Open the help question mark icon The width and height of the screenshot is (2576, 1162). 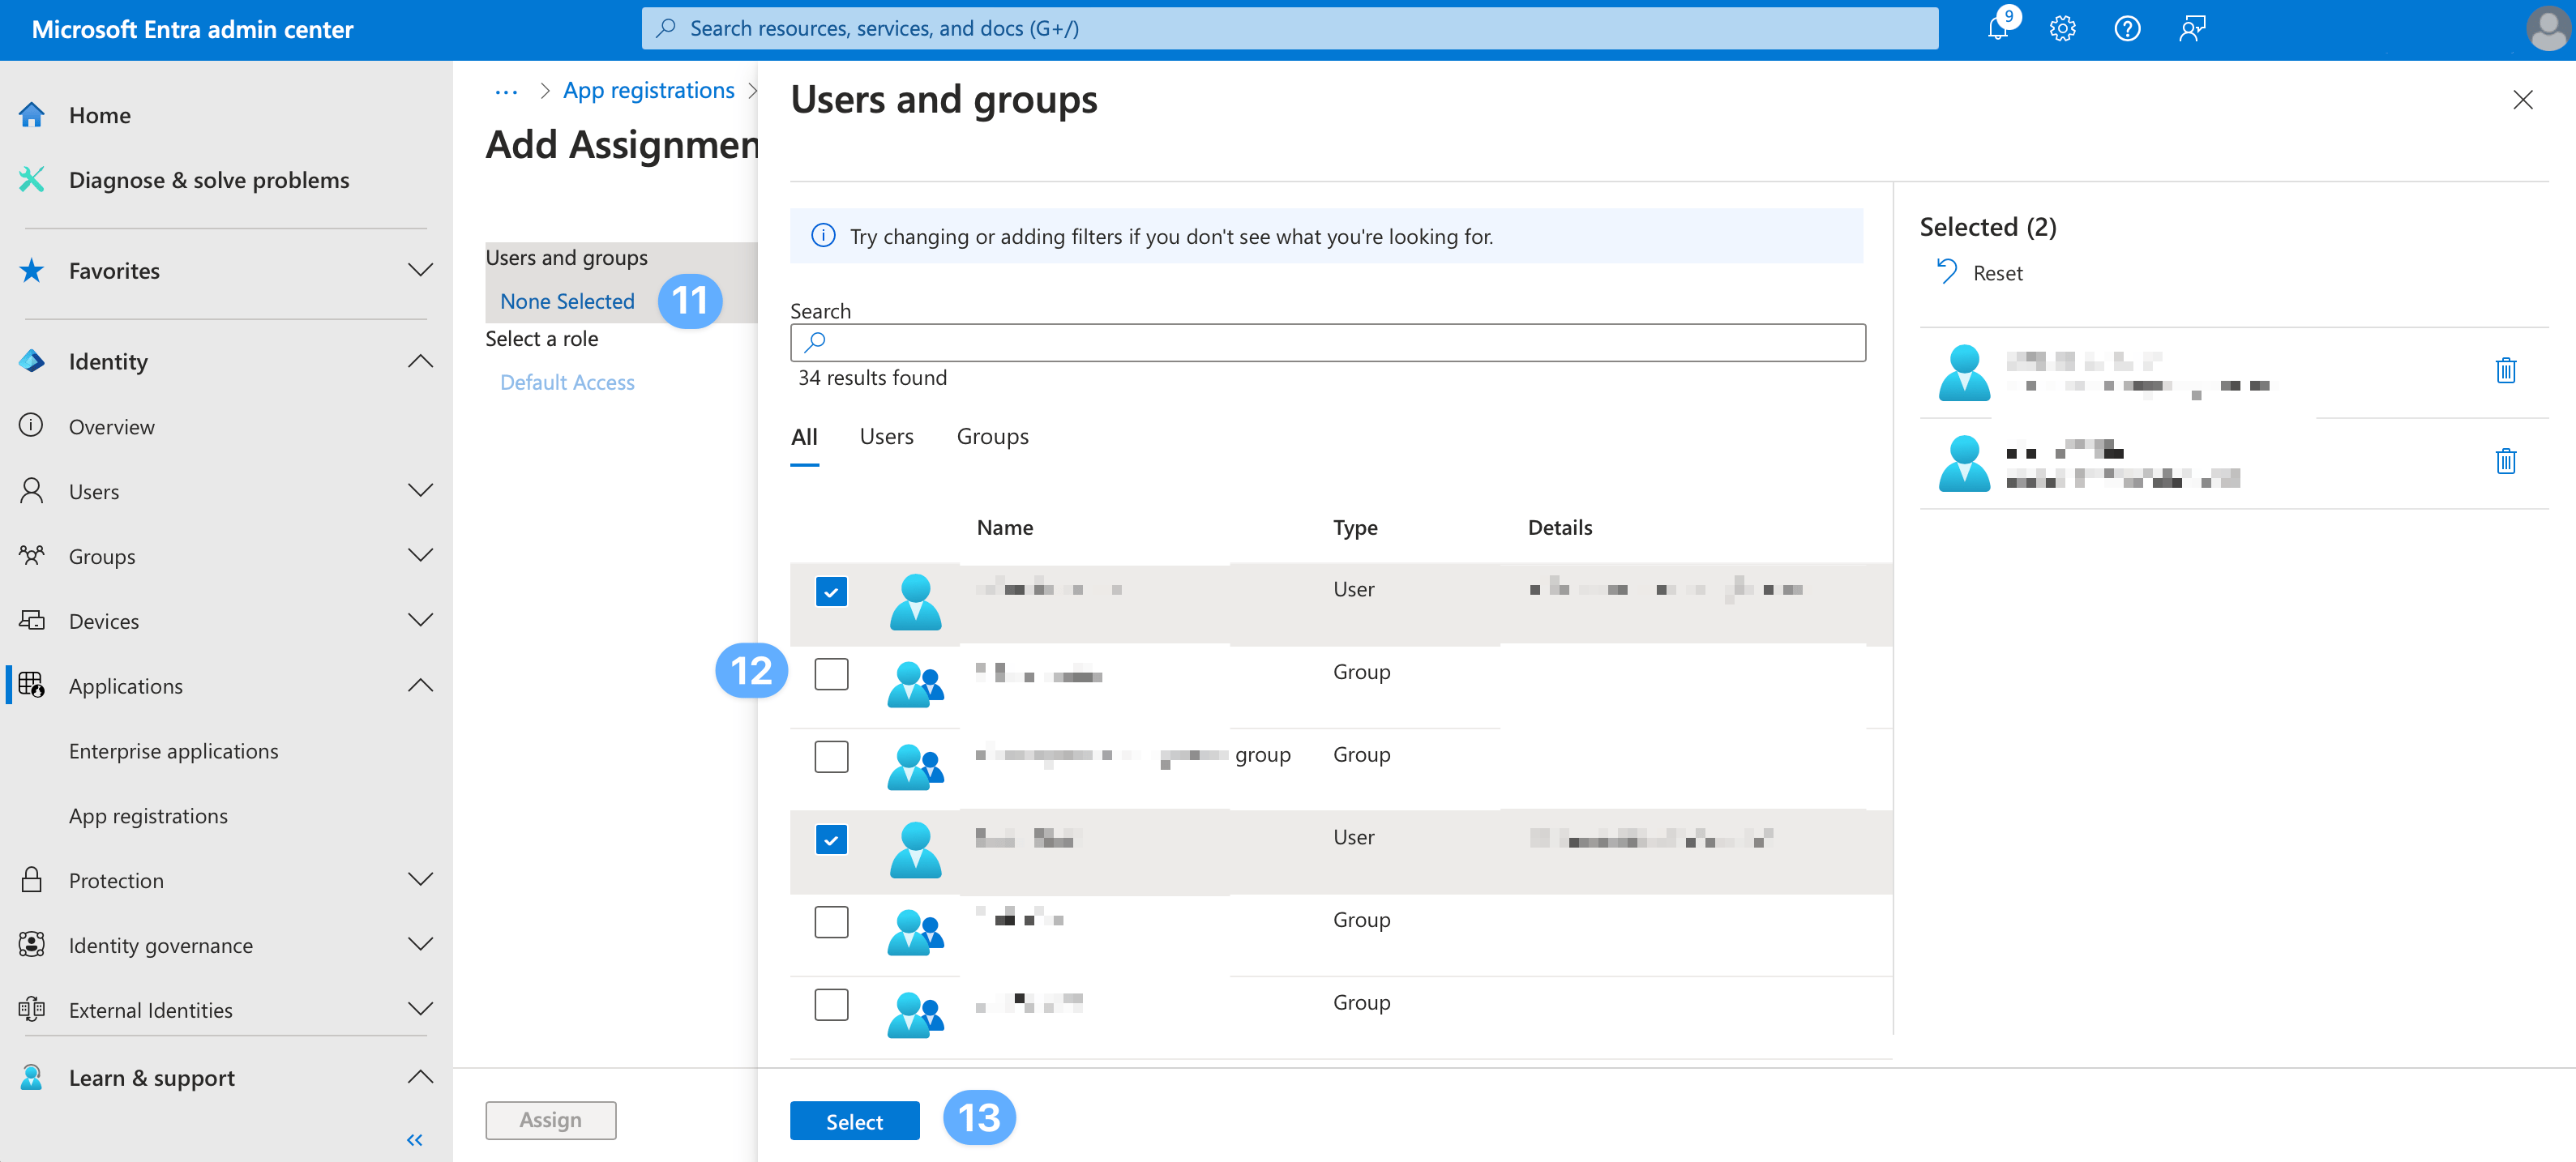coord(2127,28)
